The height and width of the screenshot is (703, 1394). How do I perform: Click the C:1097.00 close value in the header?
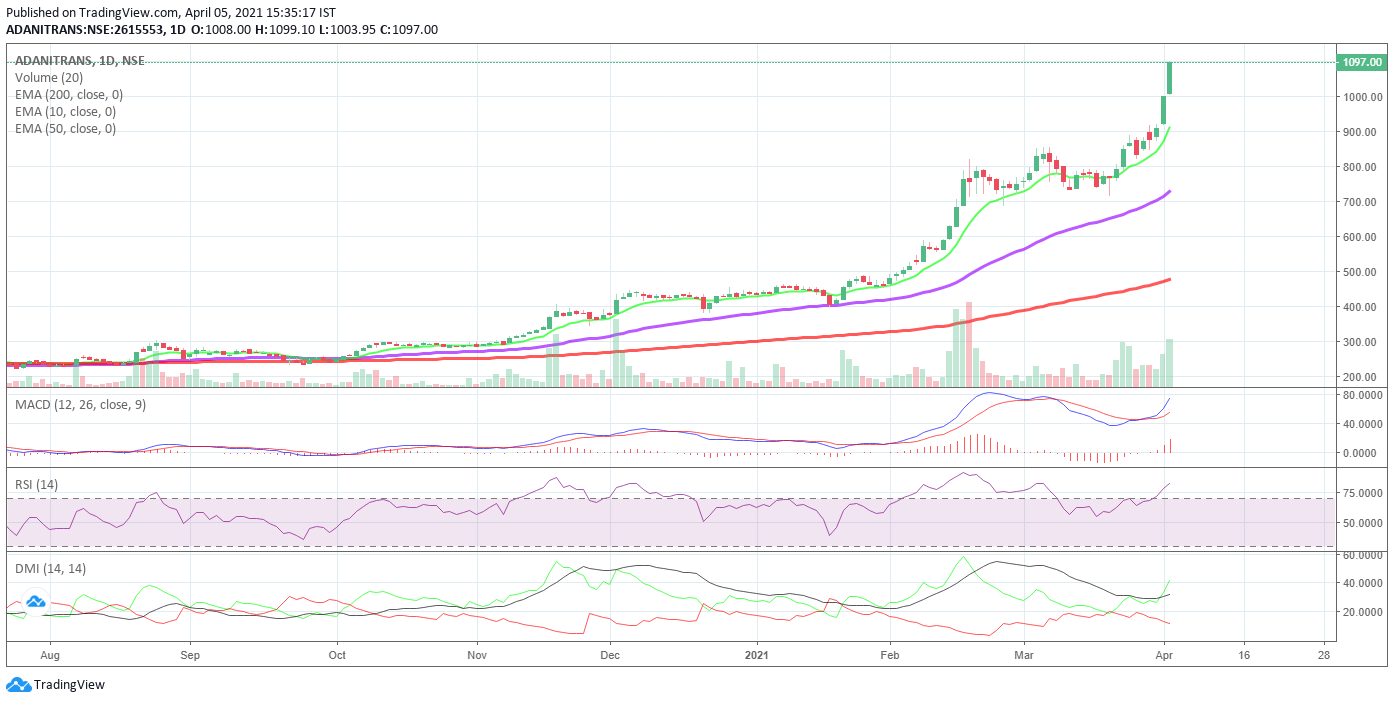(x=410, y=30)
